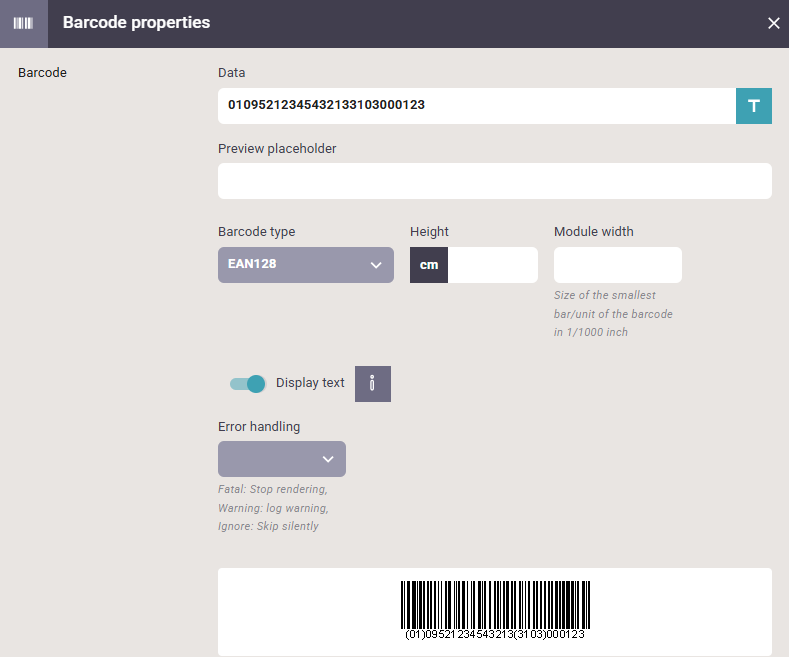Expand the Error handling dropdown
The height and width of the screenshot is (657, 789).
tap(281, 459)
